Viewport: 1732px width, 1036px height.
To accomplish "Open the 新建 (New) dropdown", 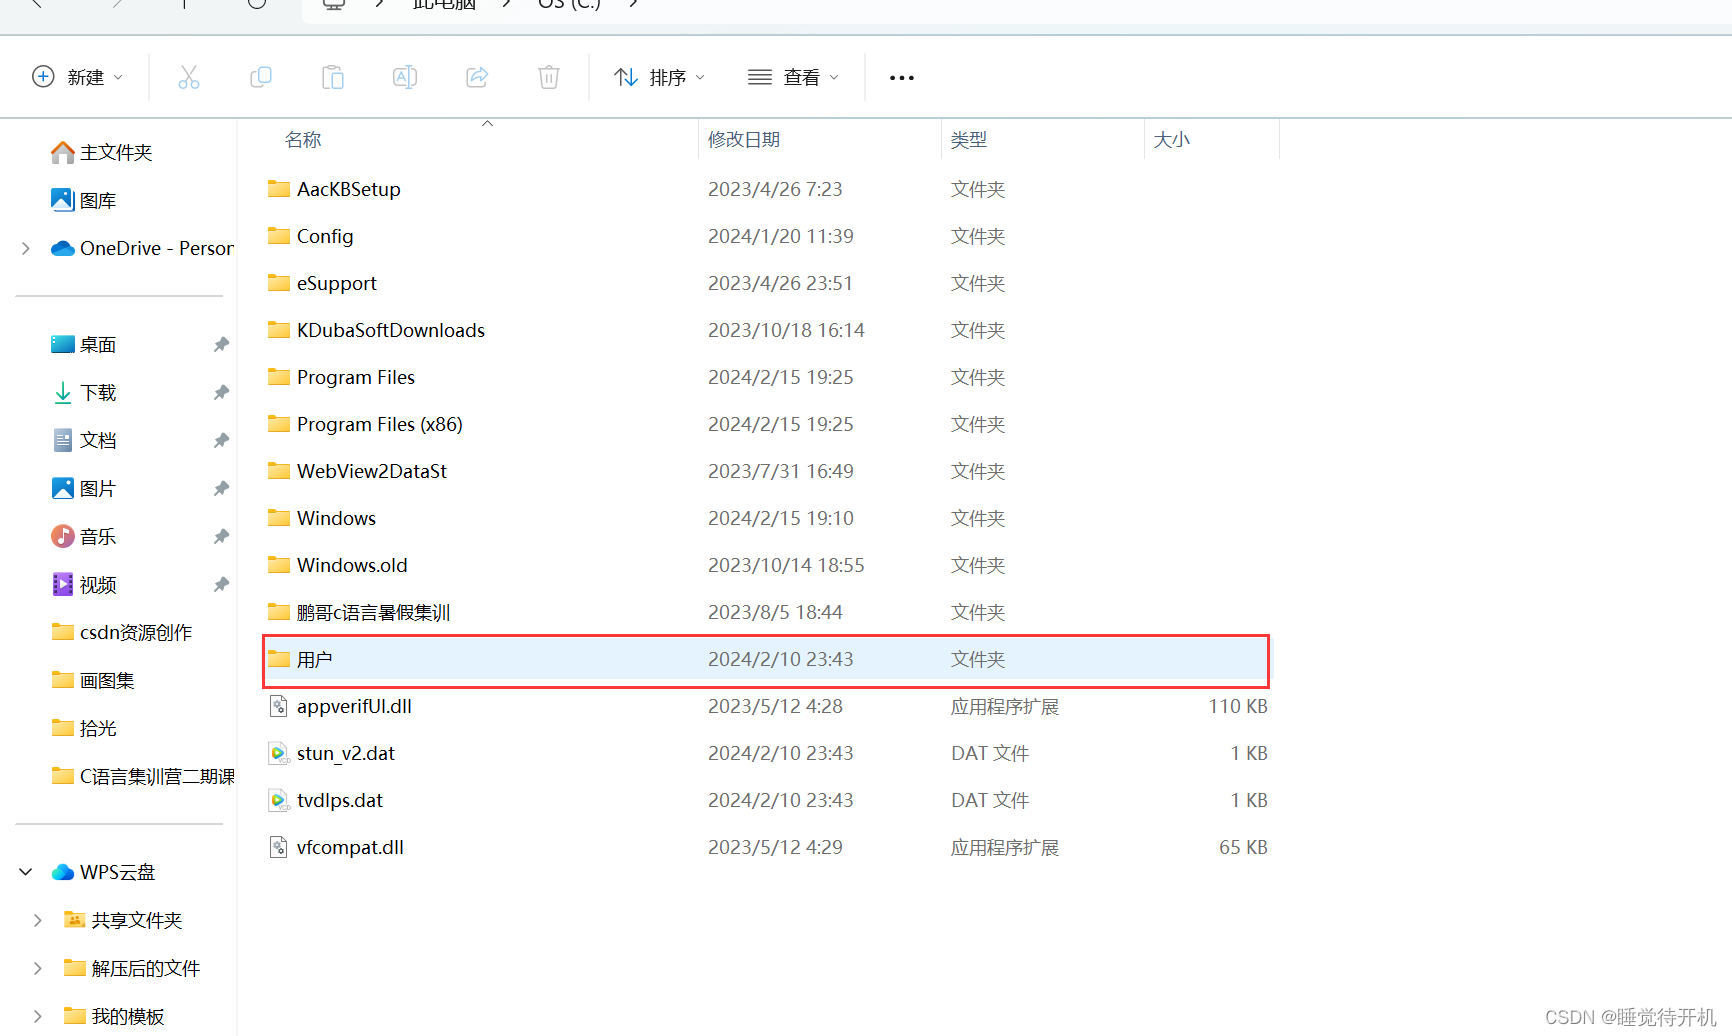I will point(78,77).
